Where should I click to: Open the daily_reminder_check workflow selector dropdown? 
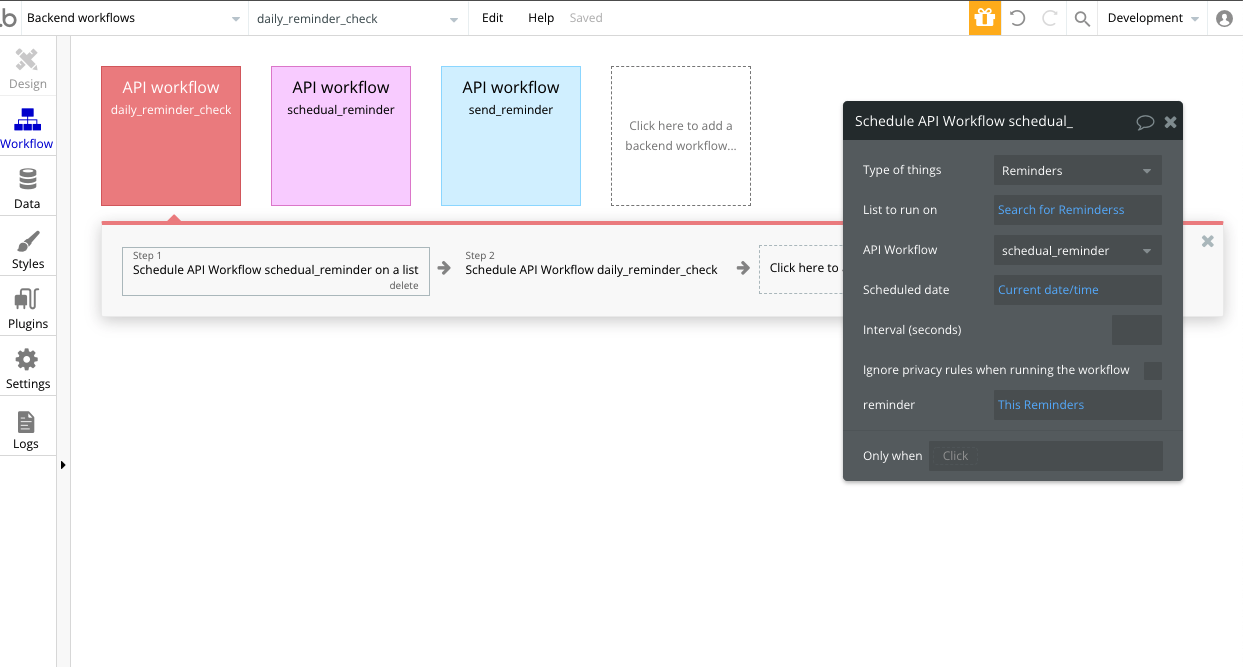coord(358,18)
